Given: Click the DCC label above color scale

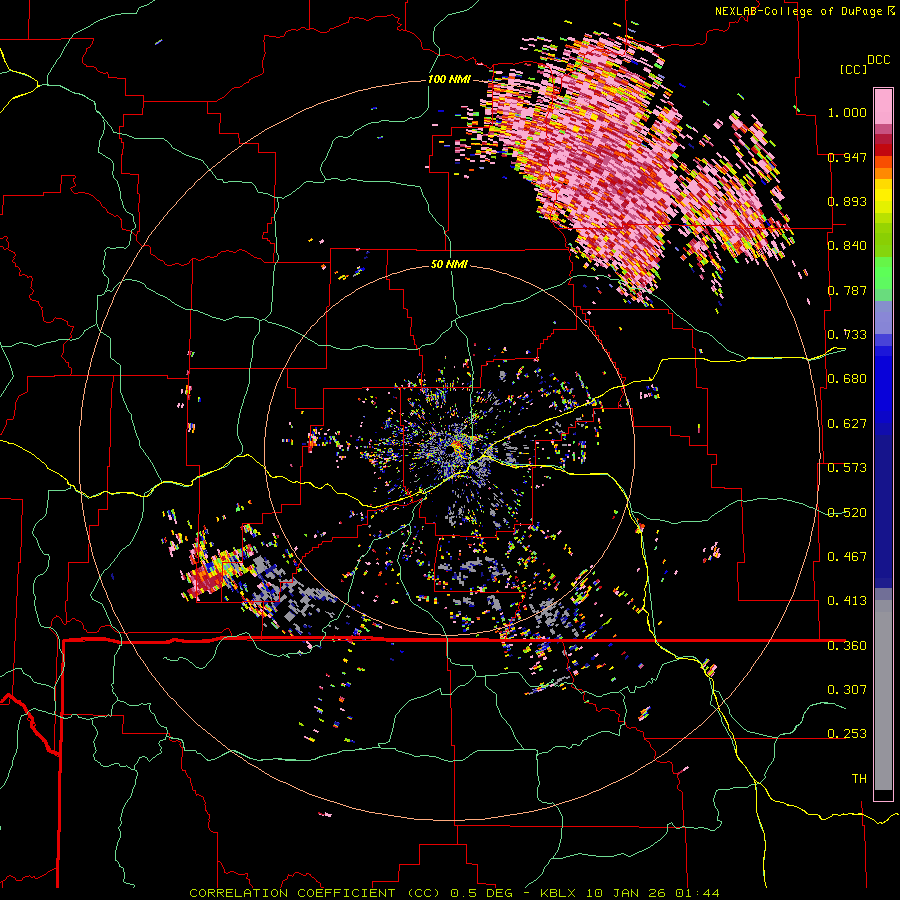Looking at the screenshot, I should pos(878,60).
